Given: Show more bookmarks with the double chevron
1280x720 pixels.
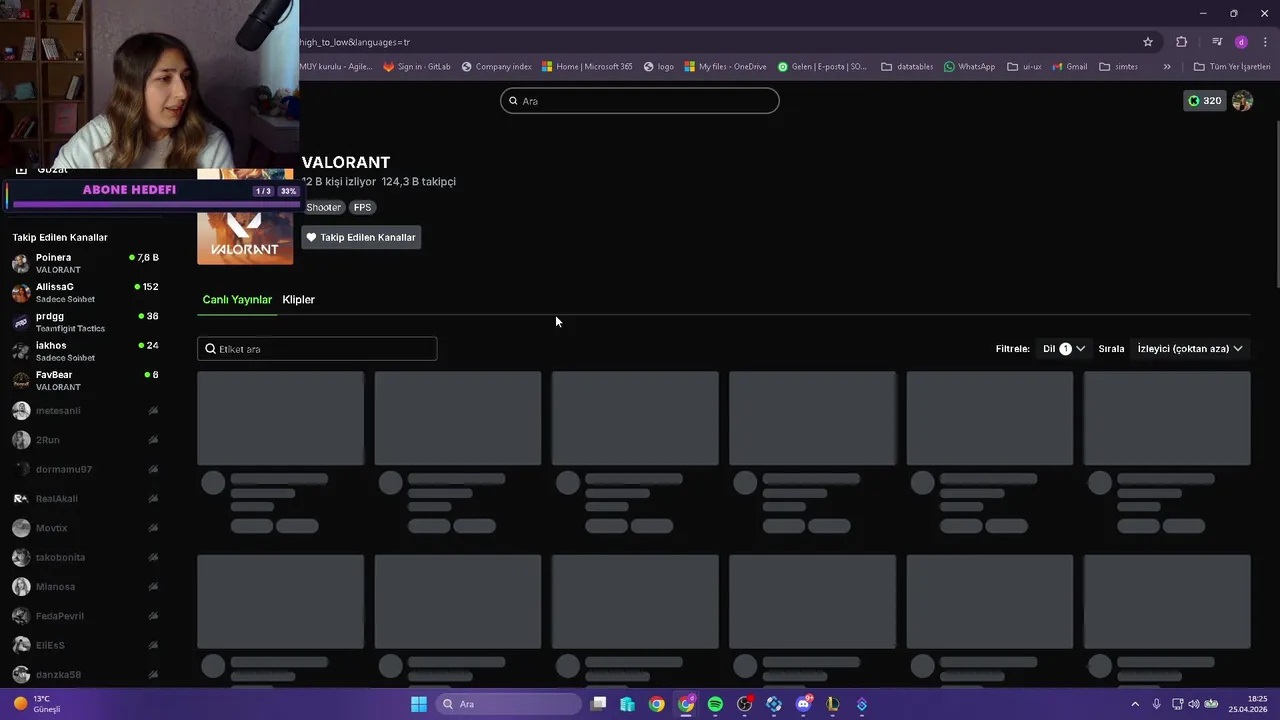Looking at the screenshot, I should (x=1166, y=67).
